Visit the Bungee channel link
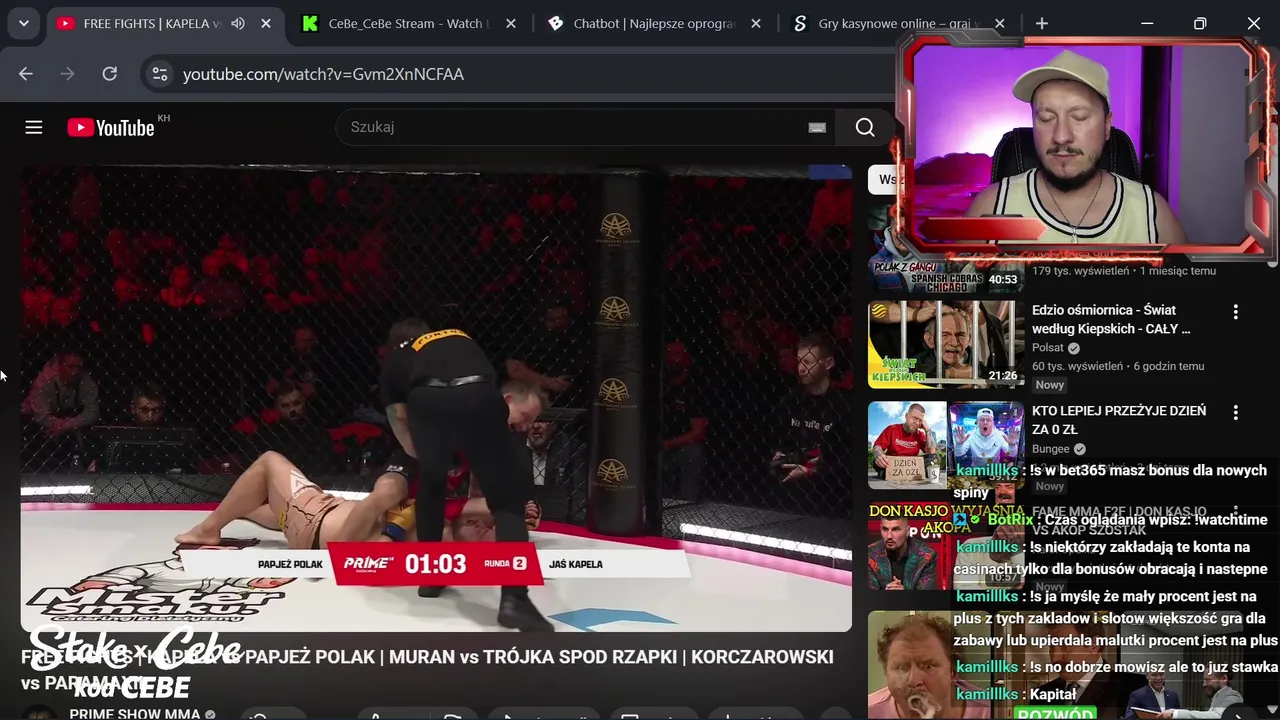The width and height of the screenshot is (1280, 720). point(1051,449)
